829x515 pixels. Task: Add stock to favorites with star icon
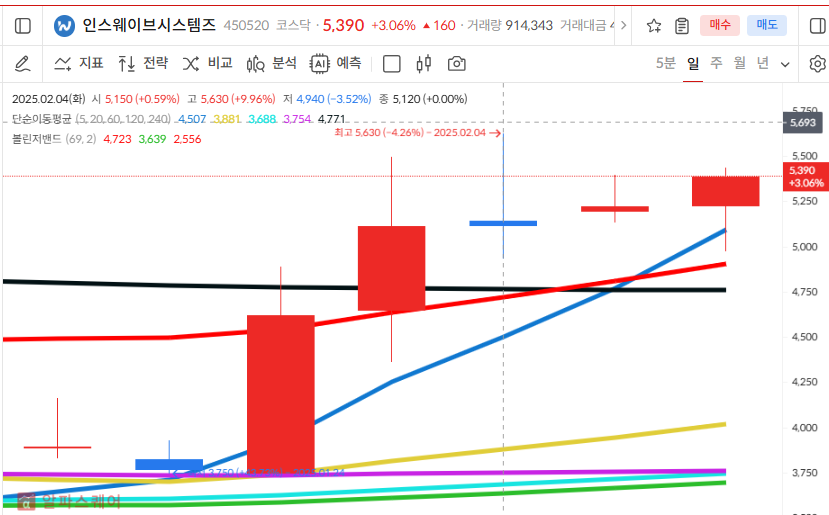pyautogui.click(x=654, y=25)
